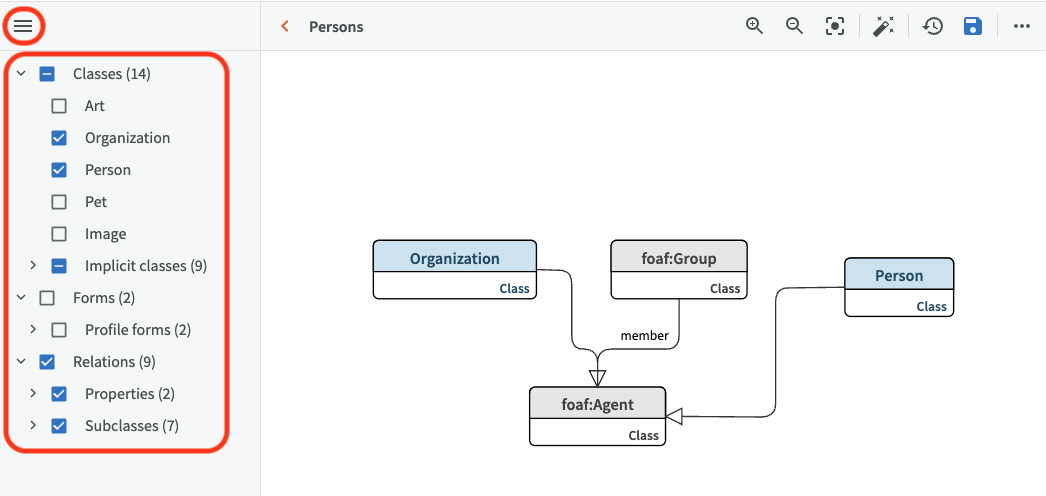Screen dimensions: 1046x496
Task: Click the hamburger menu icon
Action: click(23, 26)
